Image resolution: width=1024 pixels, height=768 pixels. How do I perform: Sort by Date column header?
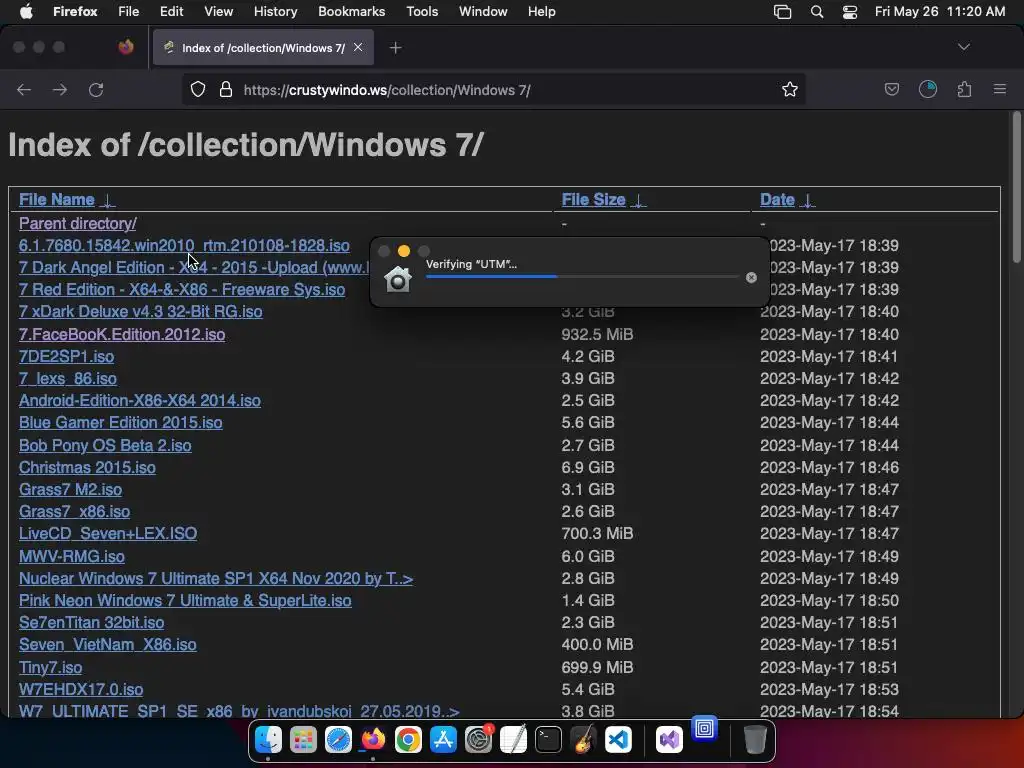click(x=777, y=200)
